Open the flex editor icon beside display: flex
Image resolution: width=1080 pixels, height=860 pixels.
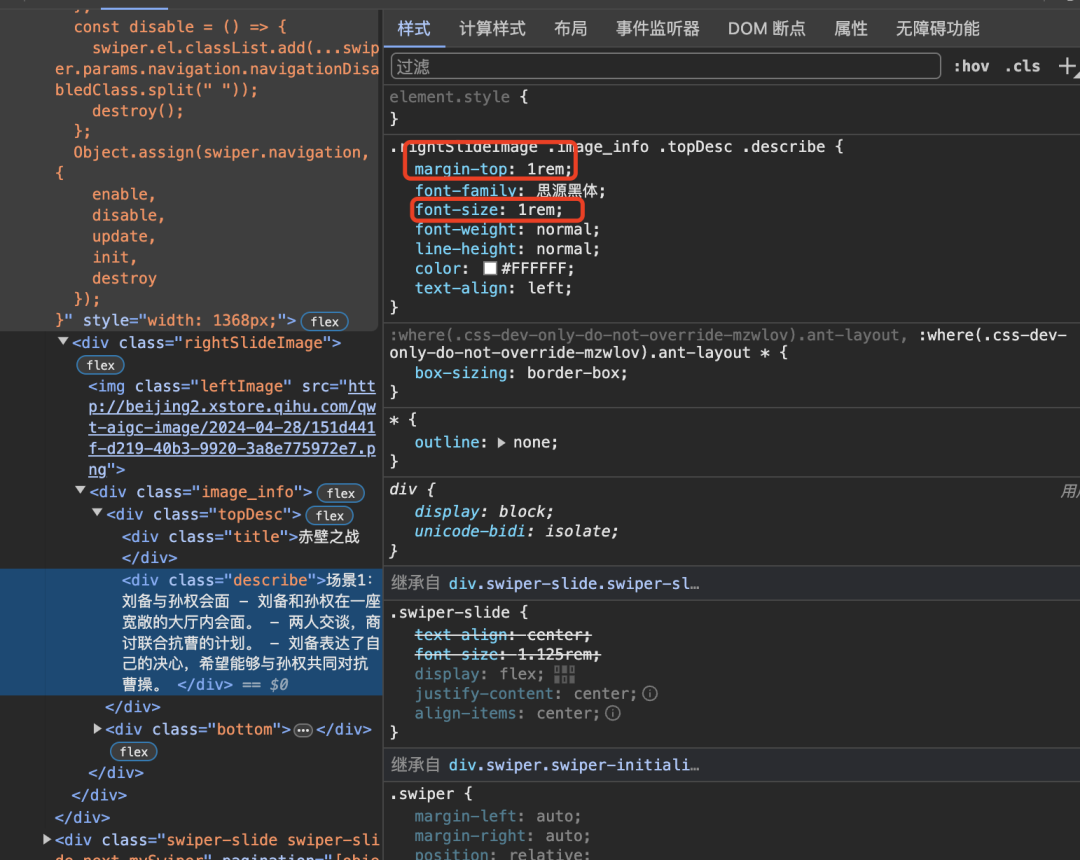click(564, 673)
